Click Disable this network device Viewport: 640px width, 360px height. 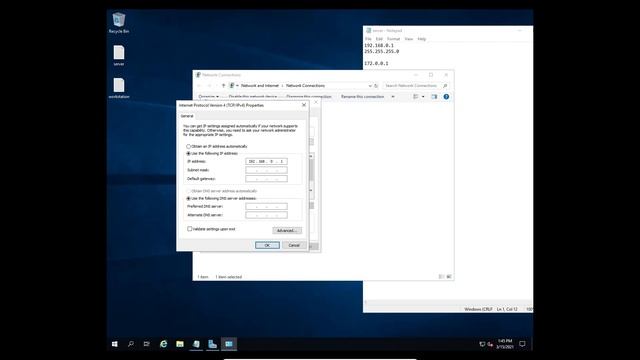(x=253, y=97)
